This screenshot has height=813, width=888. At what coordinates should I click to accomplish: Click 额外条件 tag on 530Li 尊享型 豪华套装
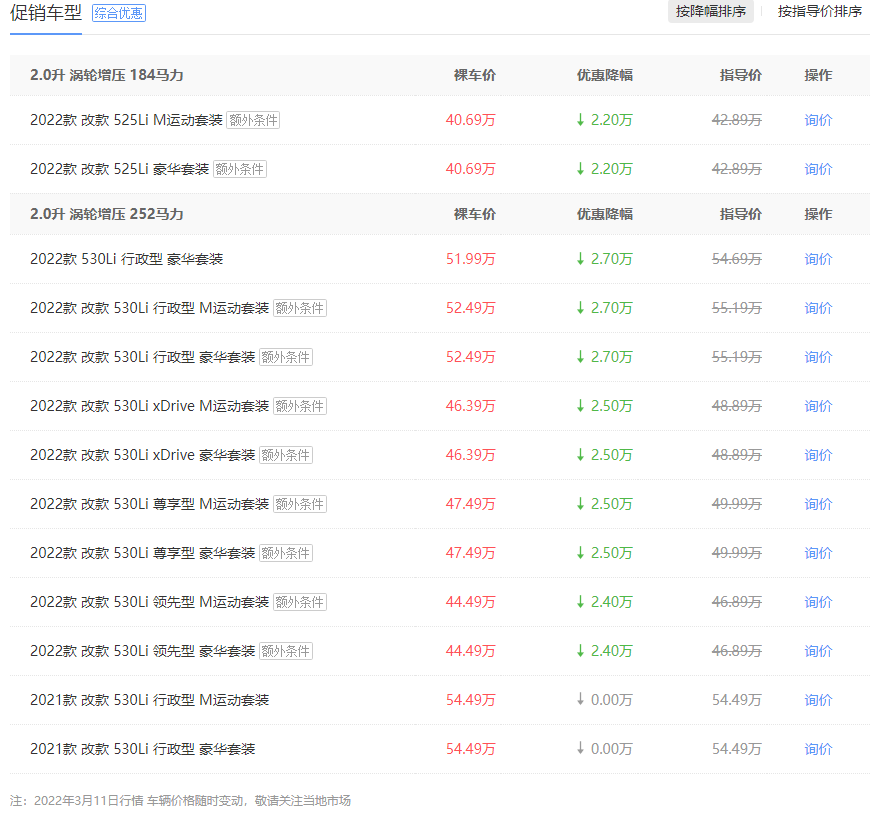pyautogui.click(x=286, y=553)
